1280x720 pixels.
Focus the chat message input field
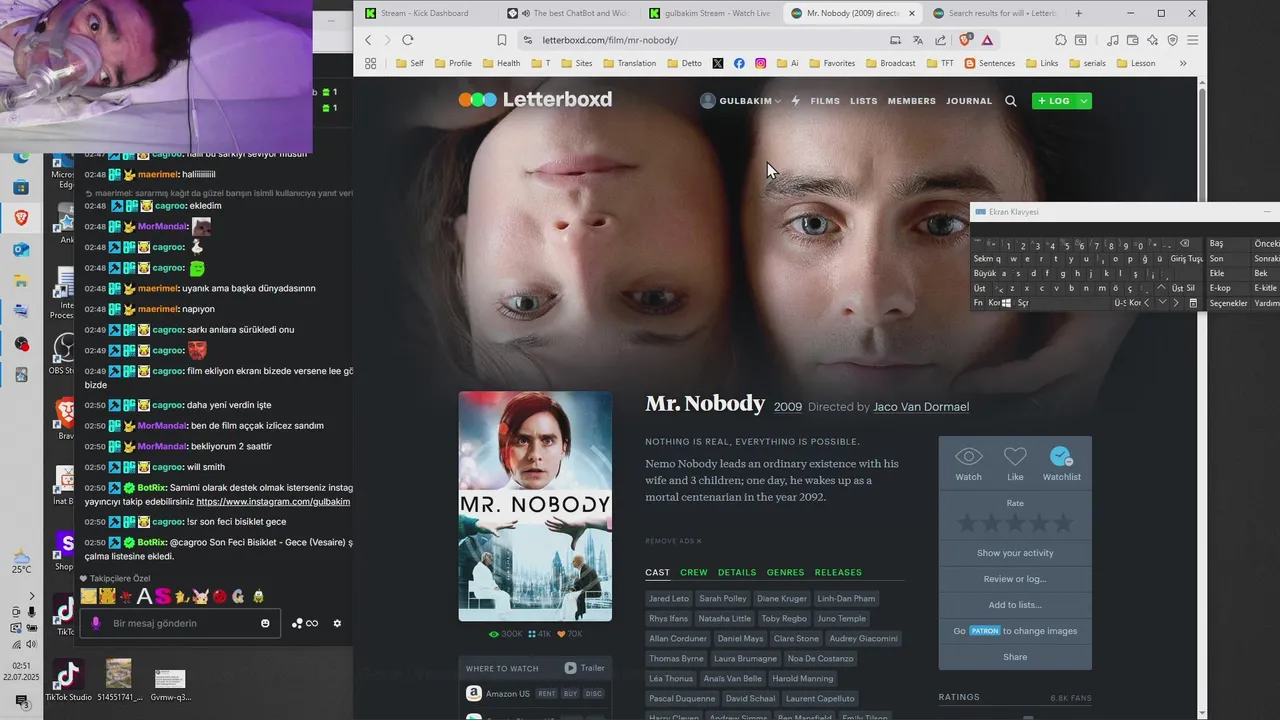[180, 623]
